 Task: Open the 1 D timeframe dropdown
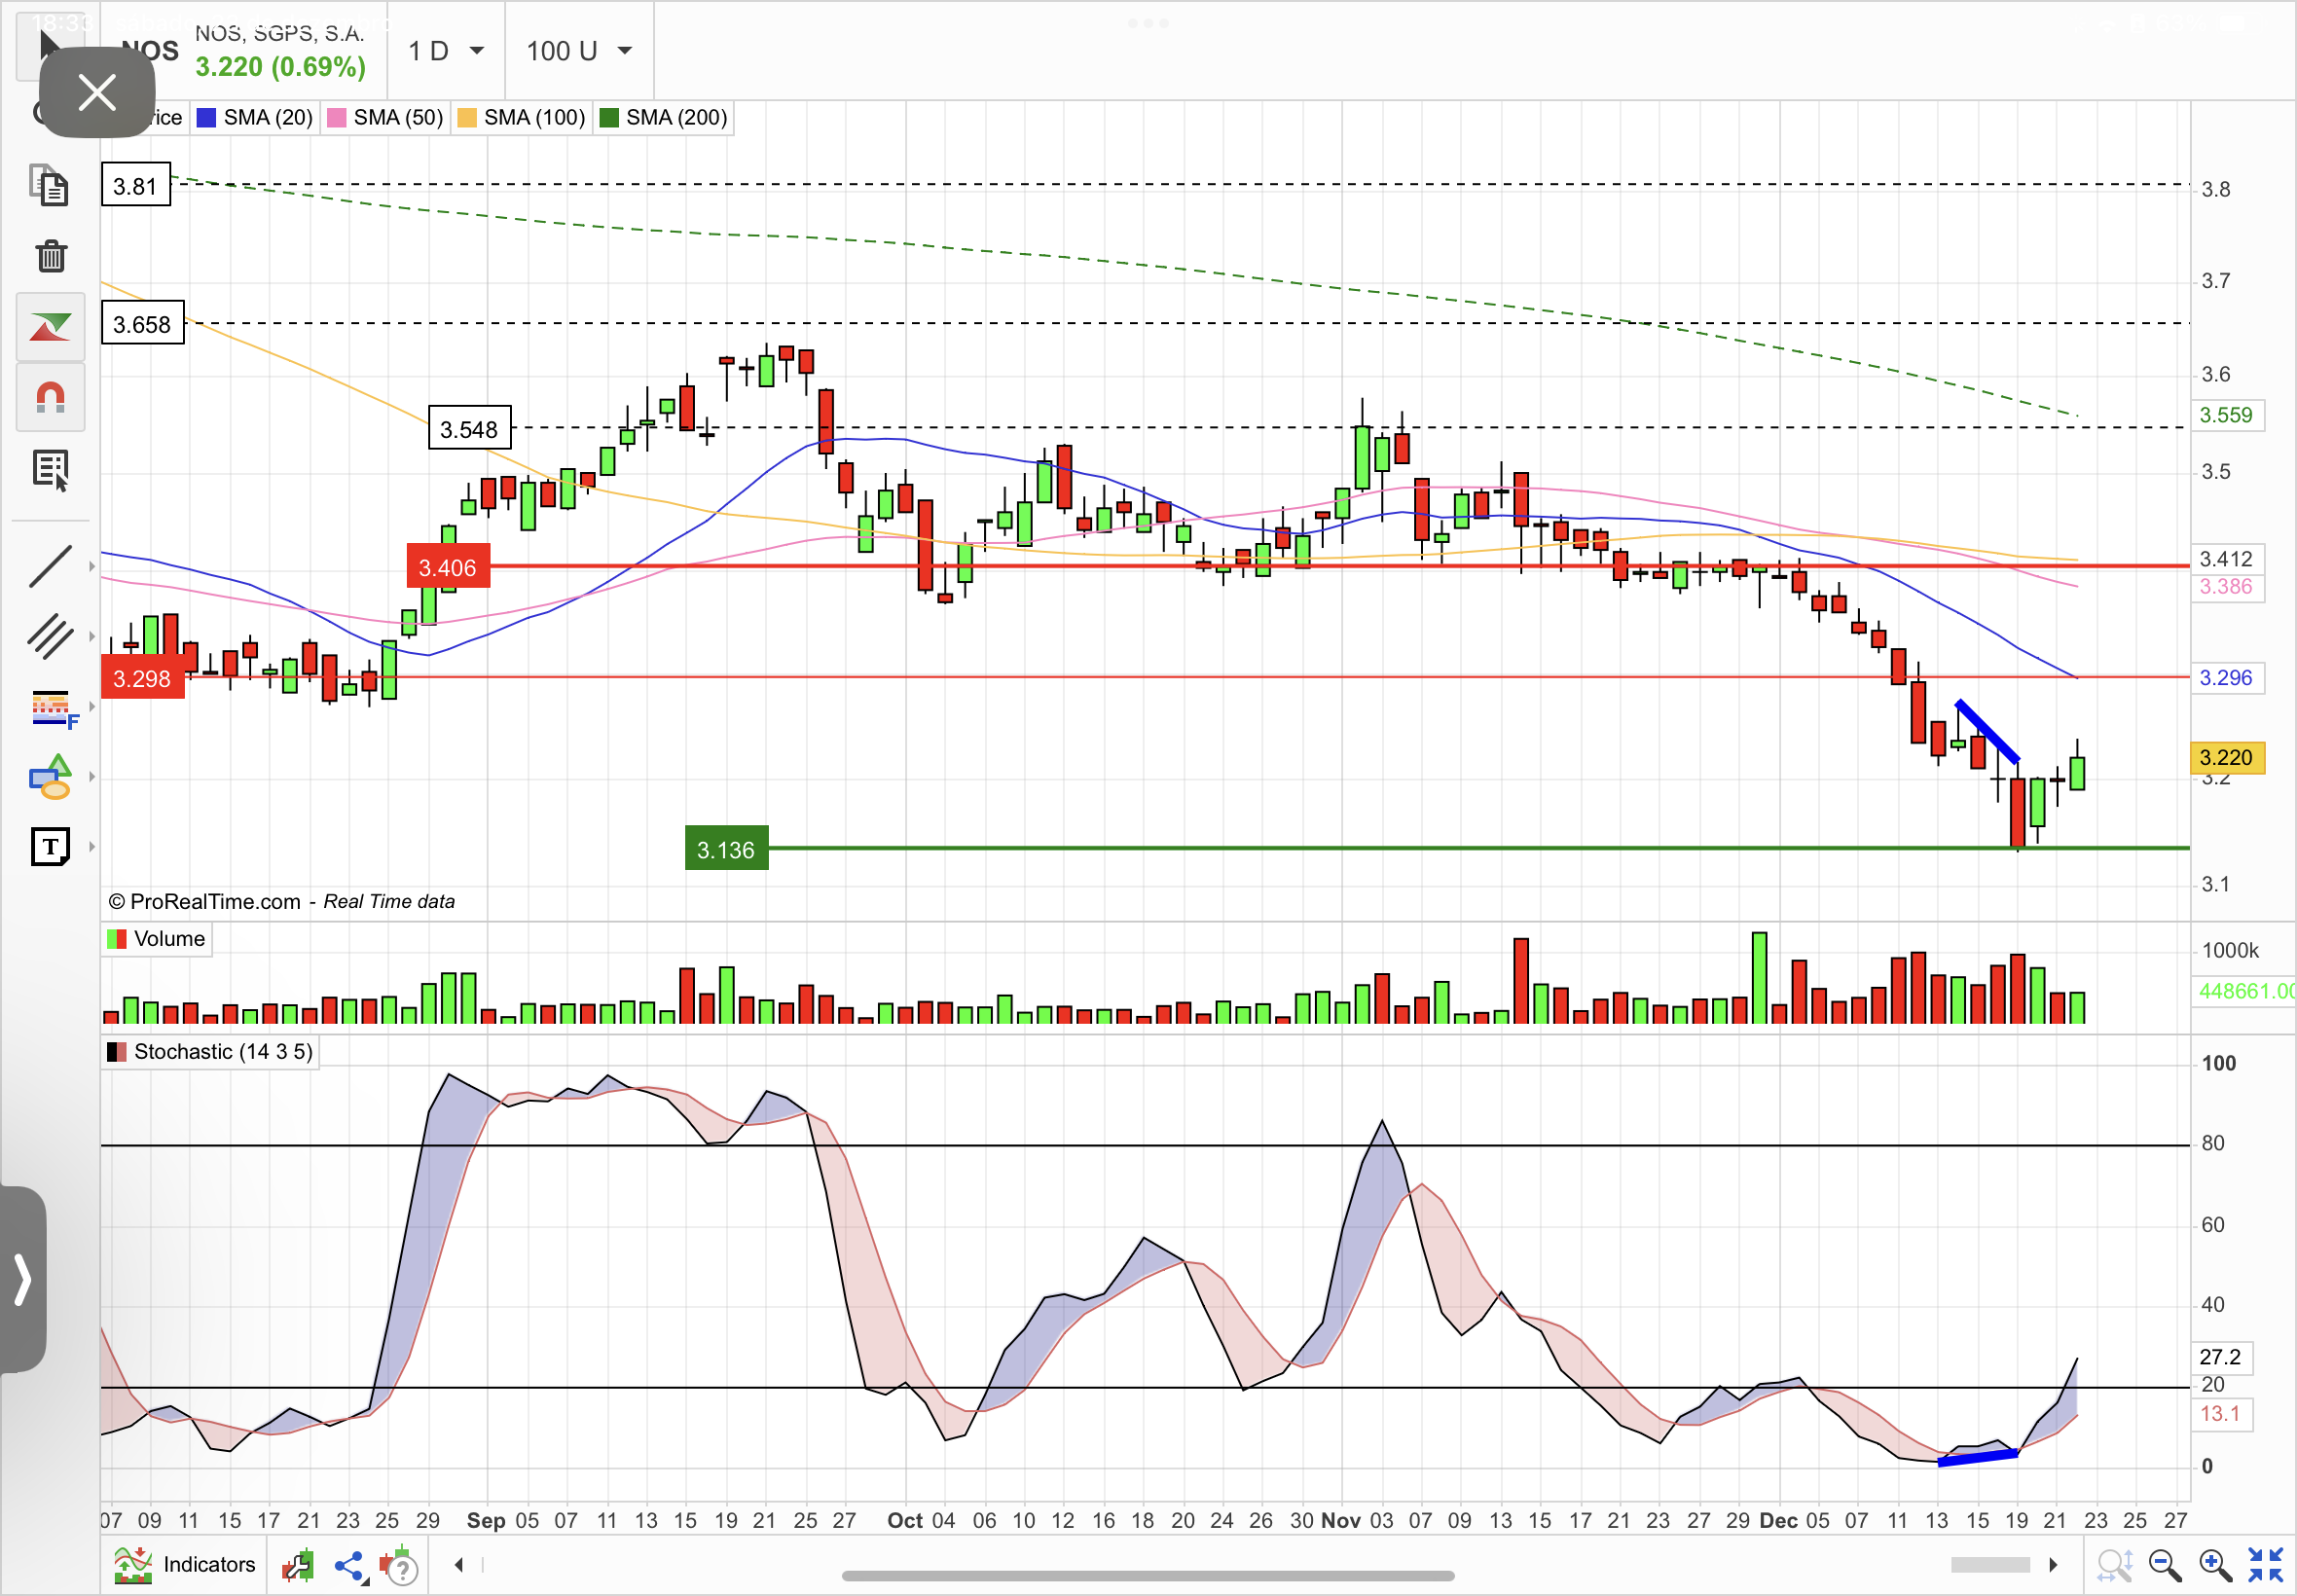[446, 51]
